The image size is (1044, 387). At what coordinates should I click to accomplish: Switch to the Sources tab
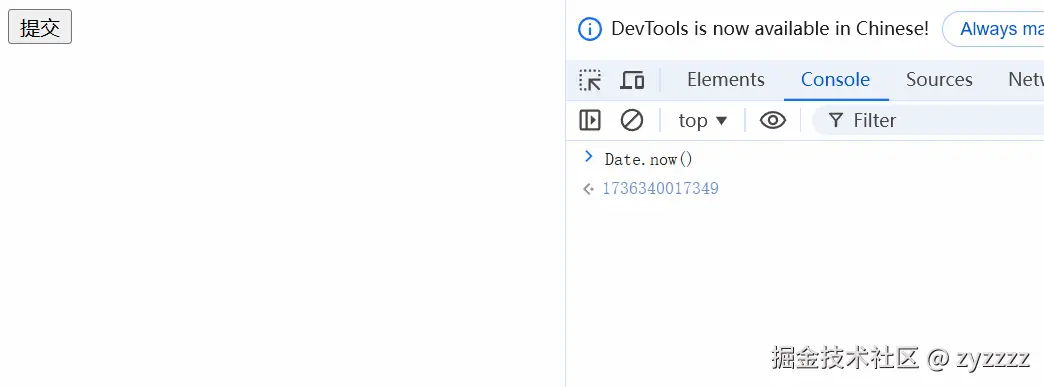click(939, 80)
